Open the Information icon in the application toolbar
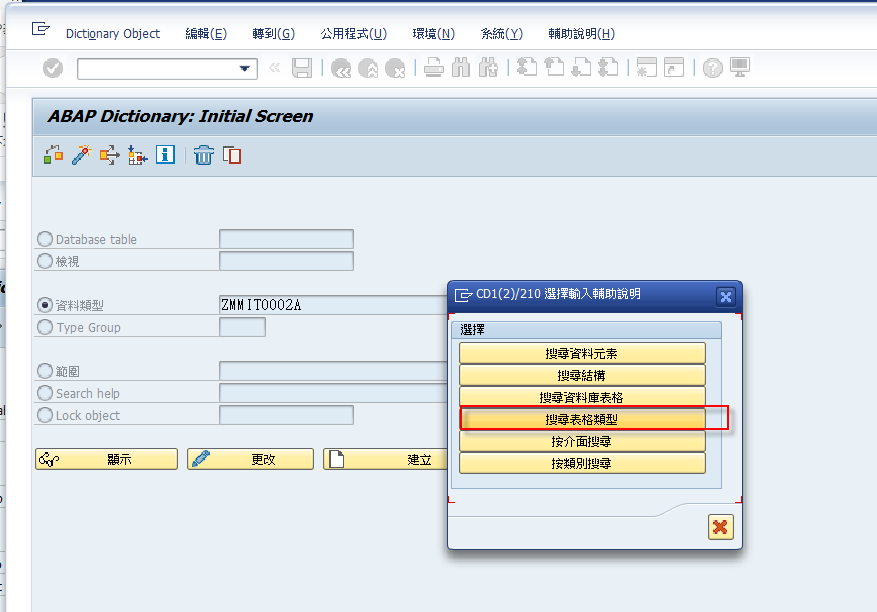This screenshot has width=877, height=612. click(x=165, y=155)
